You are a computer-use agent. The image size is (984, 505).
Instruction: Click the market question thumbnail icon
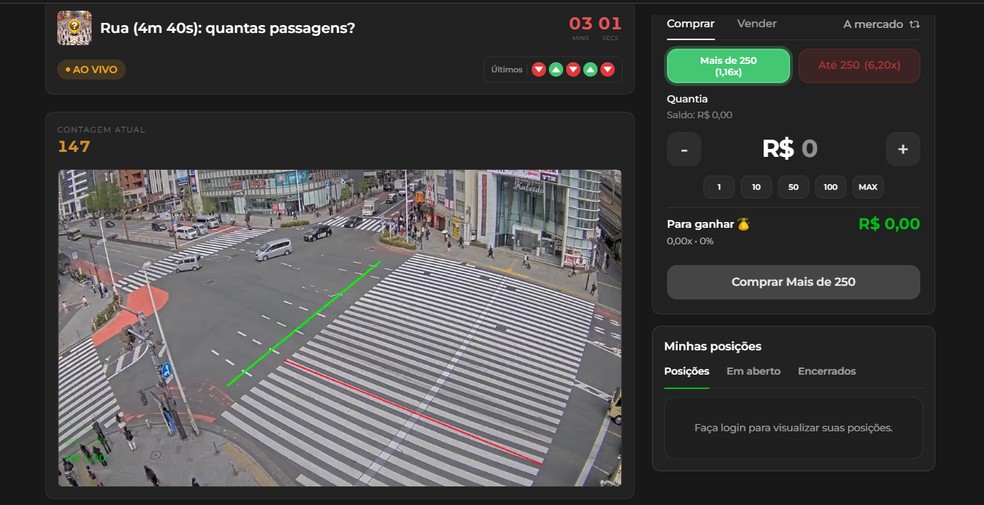(74, 28)
